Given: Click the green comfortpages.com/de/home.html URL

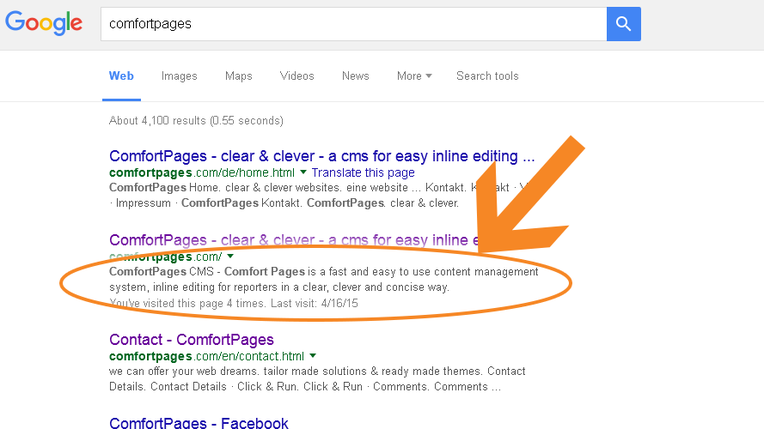Looking at the screenshot, I should point(203,173).
